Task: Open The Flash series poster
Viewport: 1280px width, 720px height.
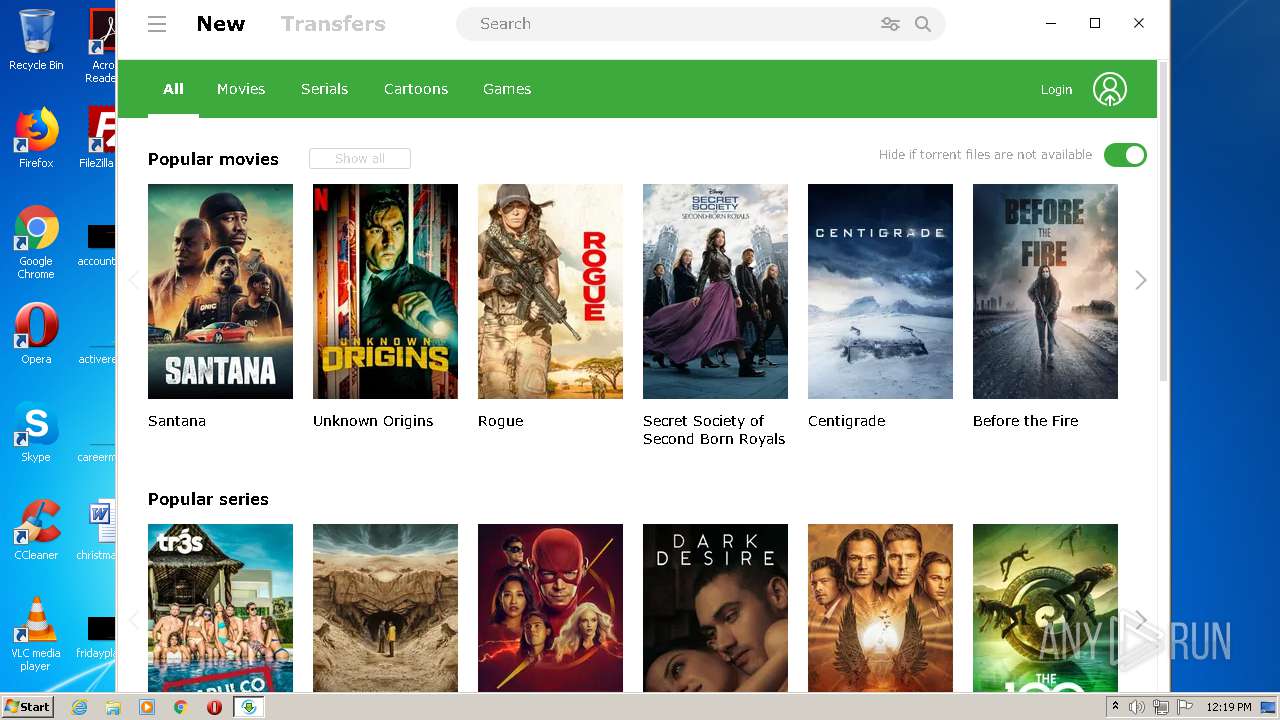Action: point(550,607)
